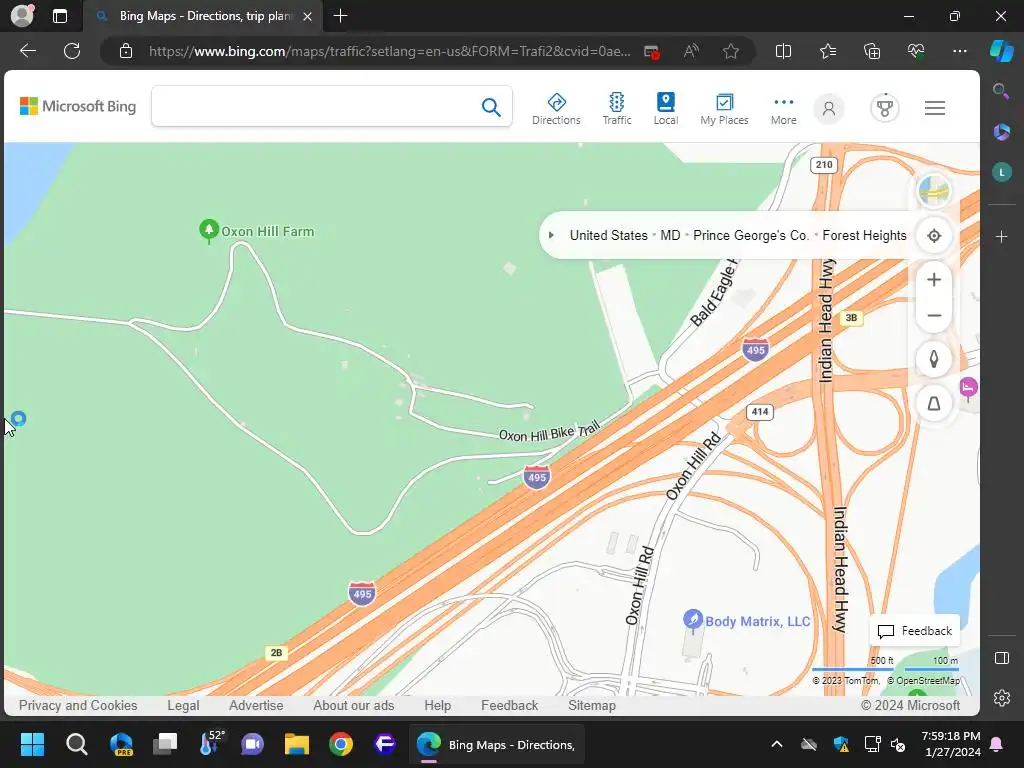Open a new browser tab

[340, 16]
